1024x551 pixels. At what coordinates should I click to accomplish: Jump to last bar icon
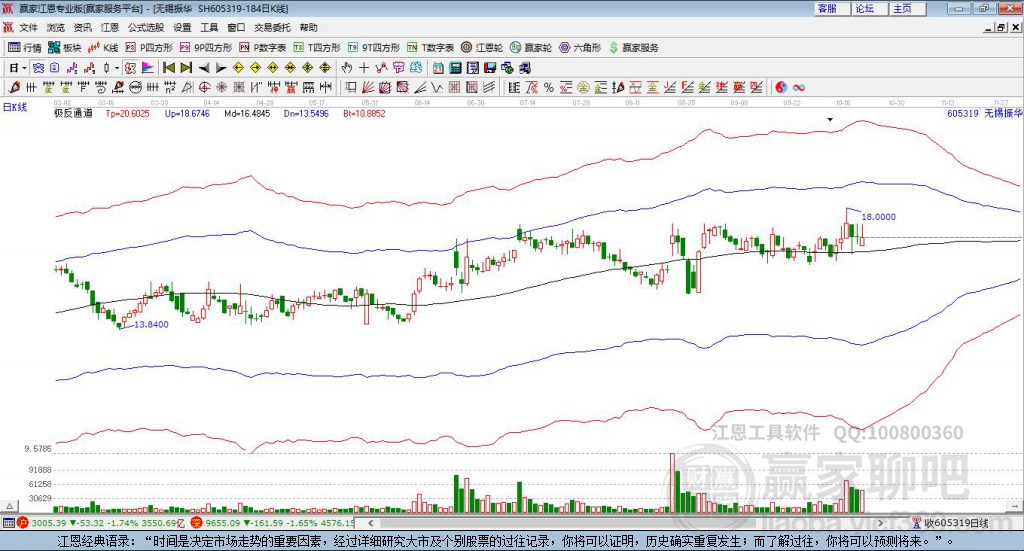pyautogui.click(x=186, y=68)
